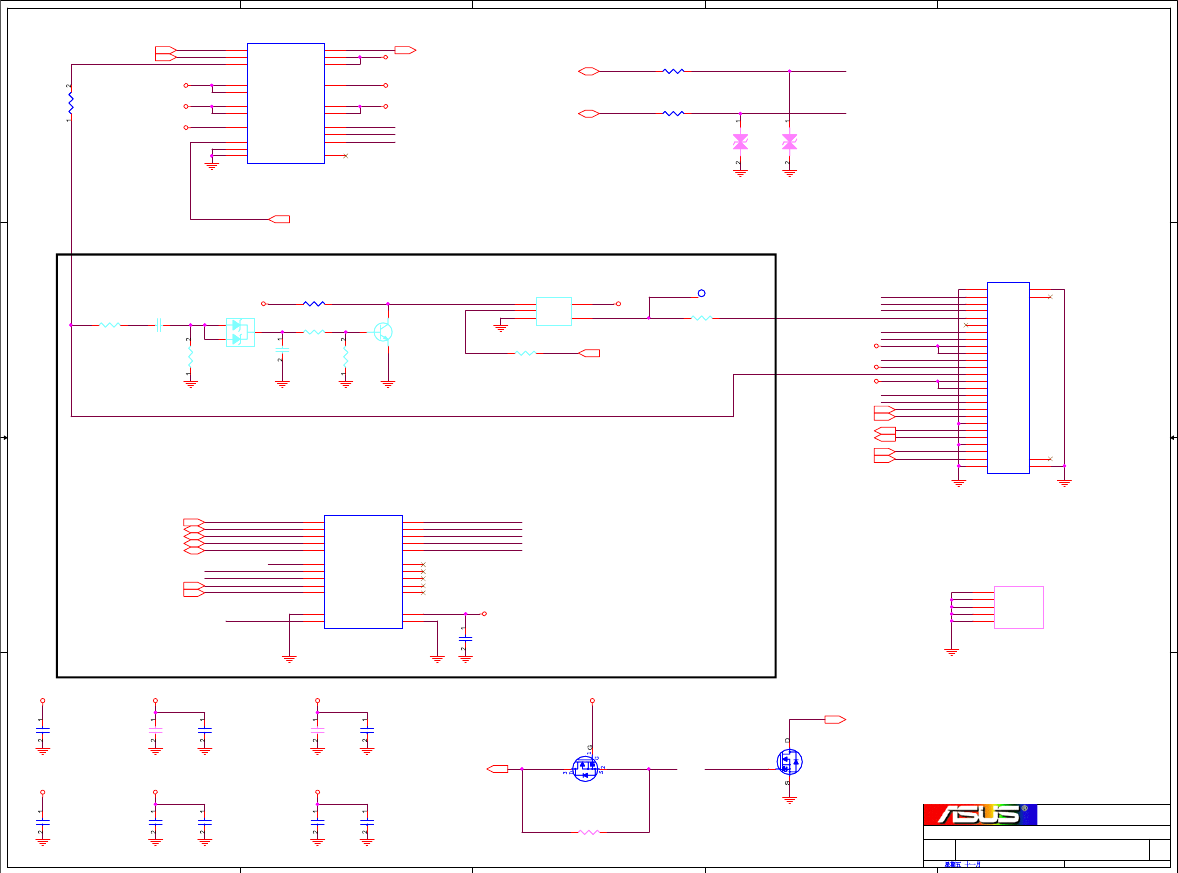Click the left pink TVS diode symbol
The width and height of the screenshot is (1178, 873).
coord(740,141)
